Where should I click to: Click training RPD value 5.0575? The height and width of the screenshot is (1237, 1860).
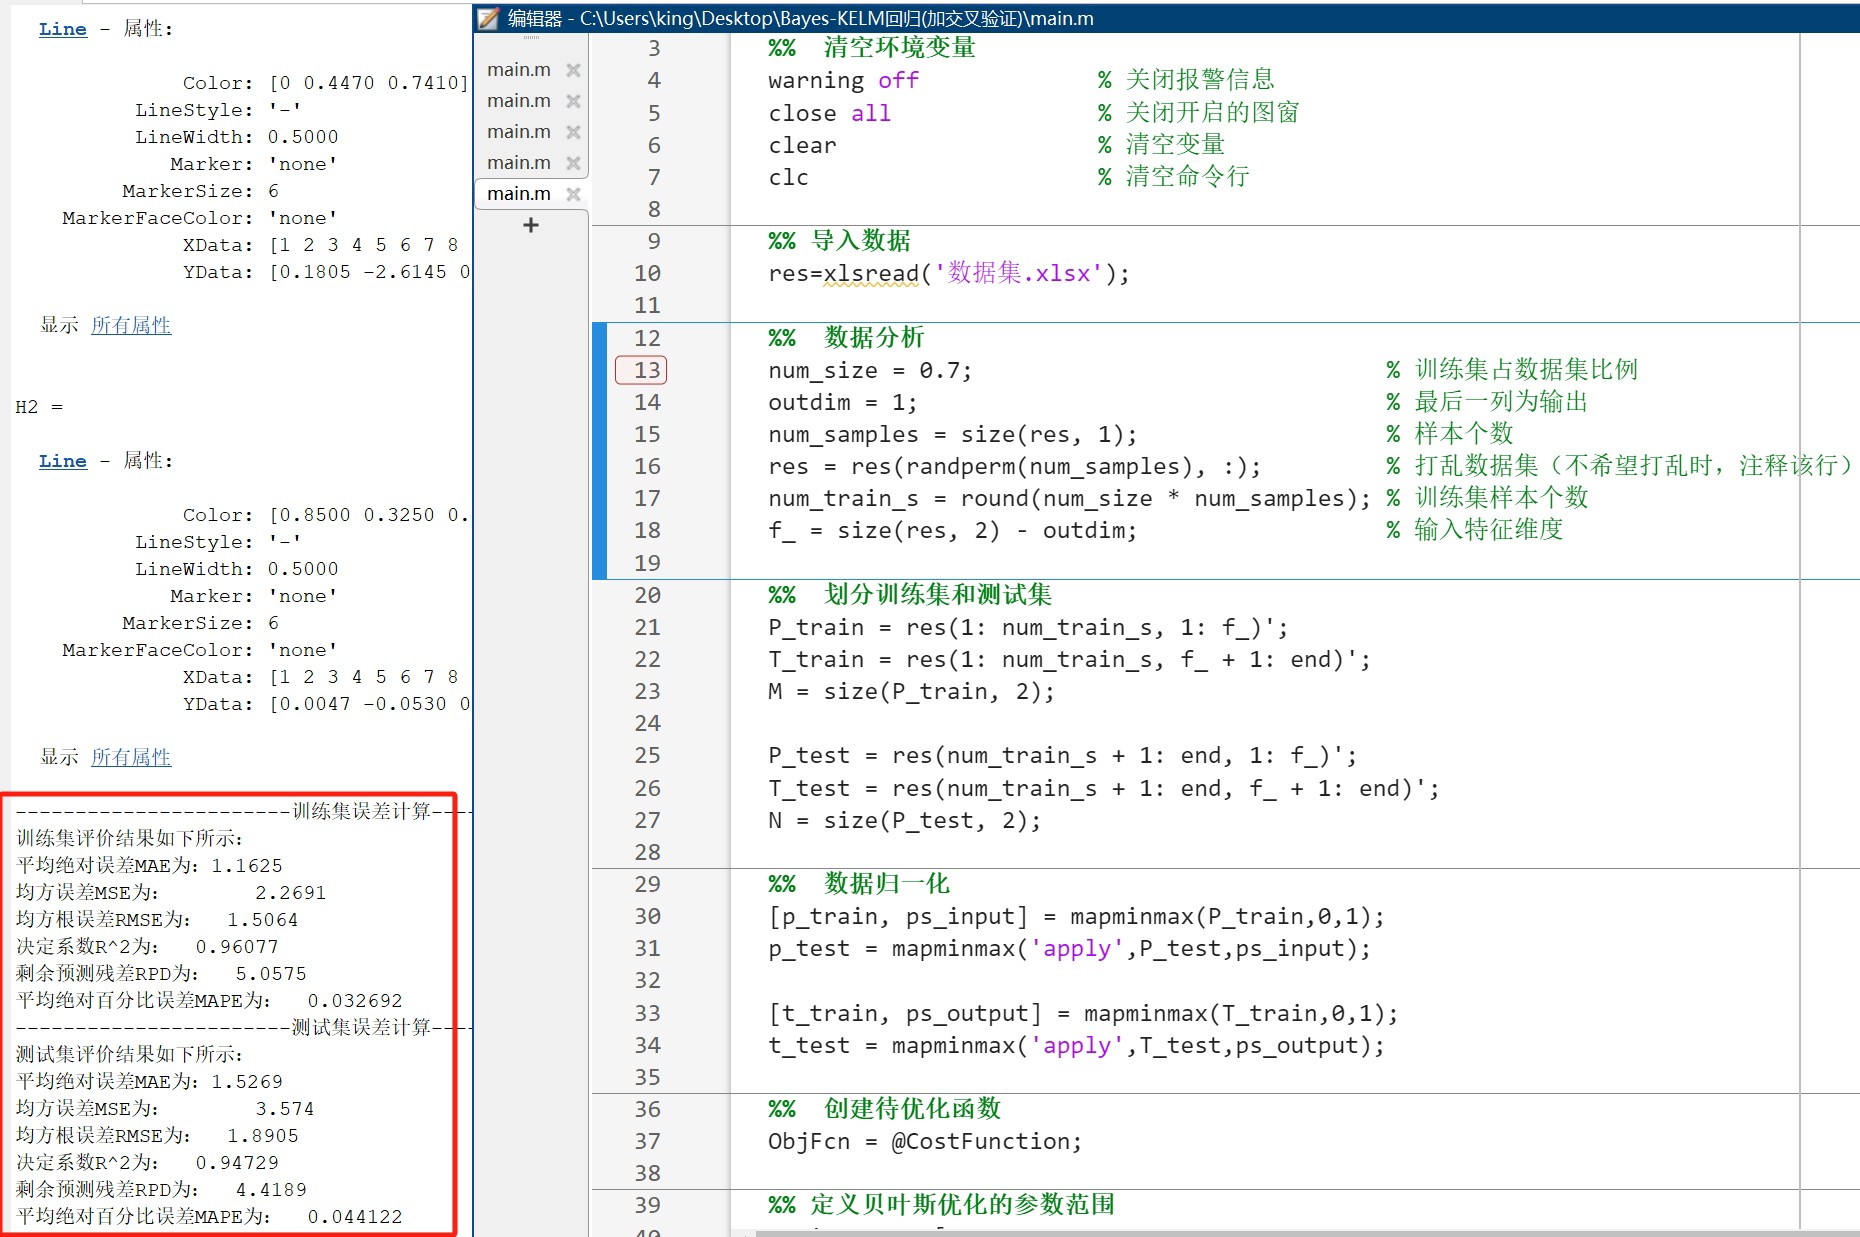271,974
